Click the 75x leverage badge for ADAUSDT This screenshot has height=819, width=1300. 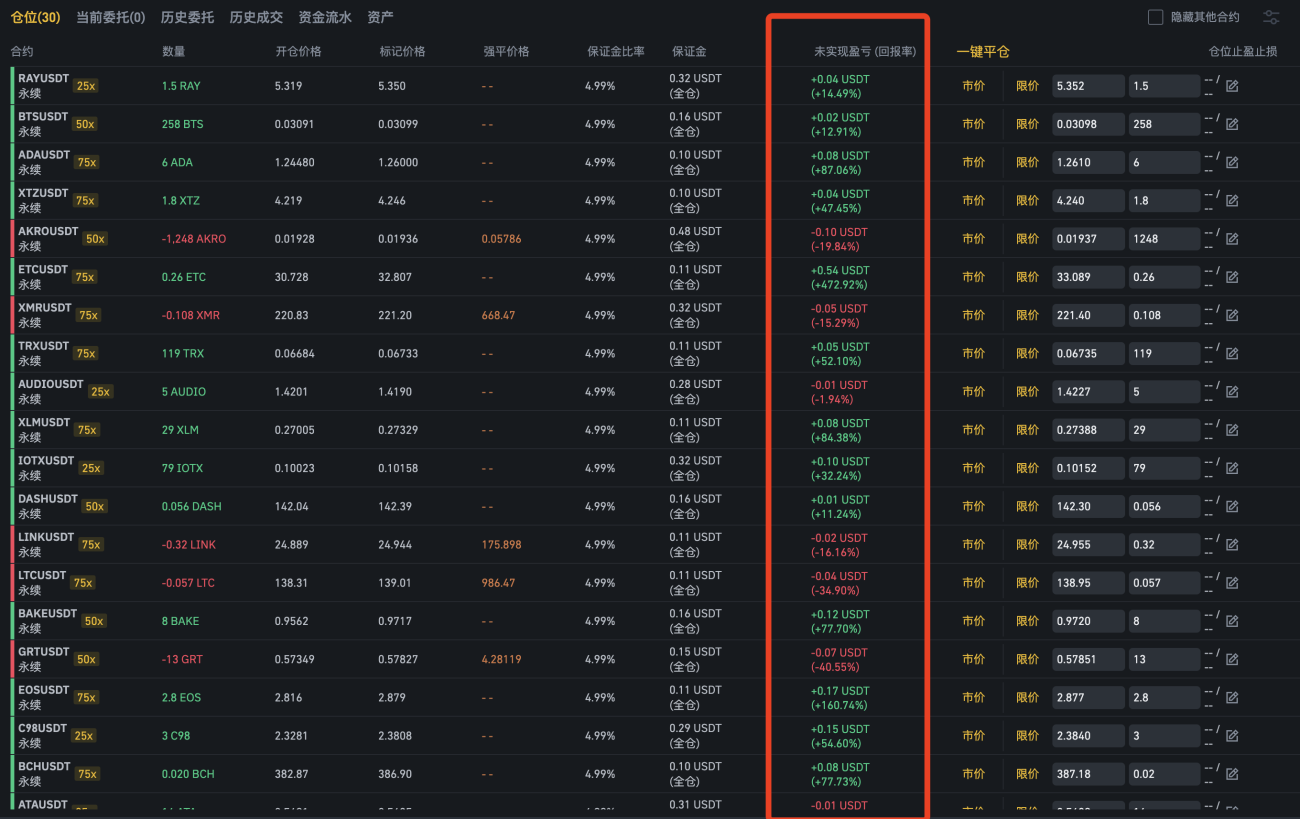coord(86,162)
